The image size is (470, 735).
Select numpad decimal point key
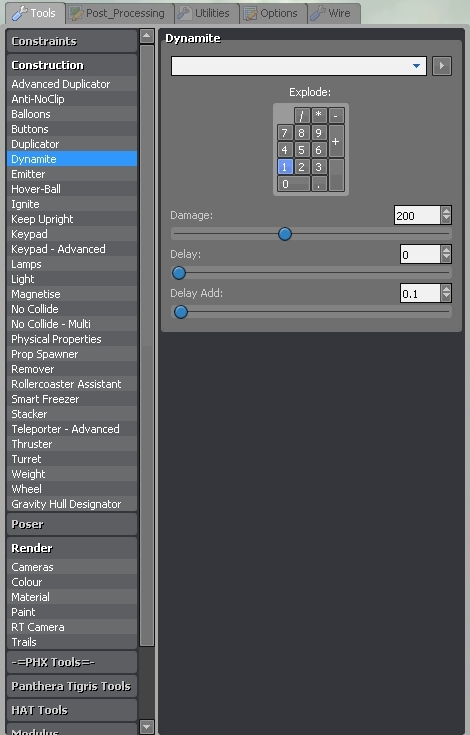pyautogui.click(x=319, y=184)
